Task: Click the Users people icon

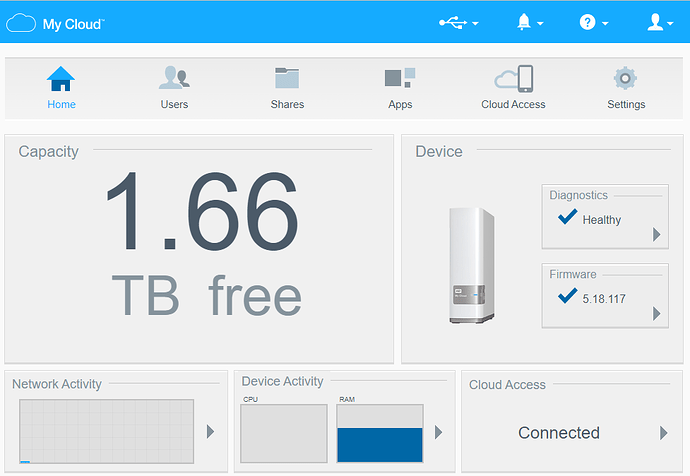Action: pyautogui.click(x=174, y=77)
